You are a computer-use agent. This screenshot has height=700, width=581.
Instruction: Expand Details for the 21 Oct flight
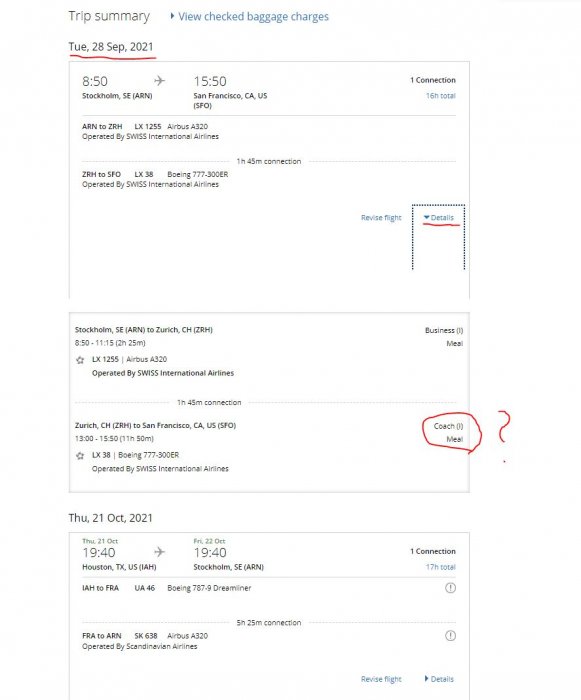point(439,679)
